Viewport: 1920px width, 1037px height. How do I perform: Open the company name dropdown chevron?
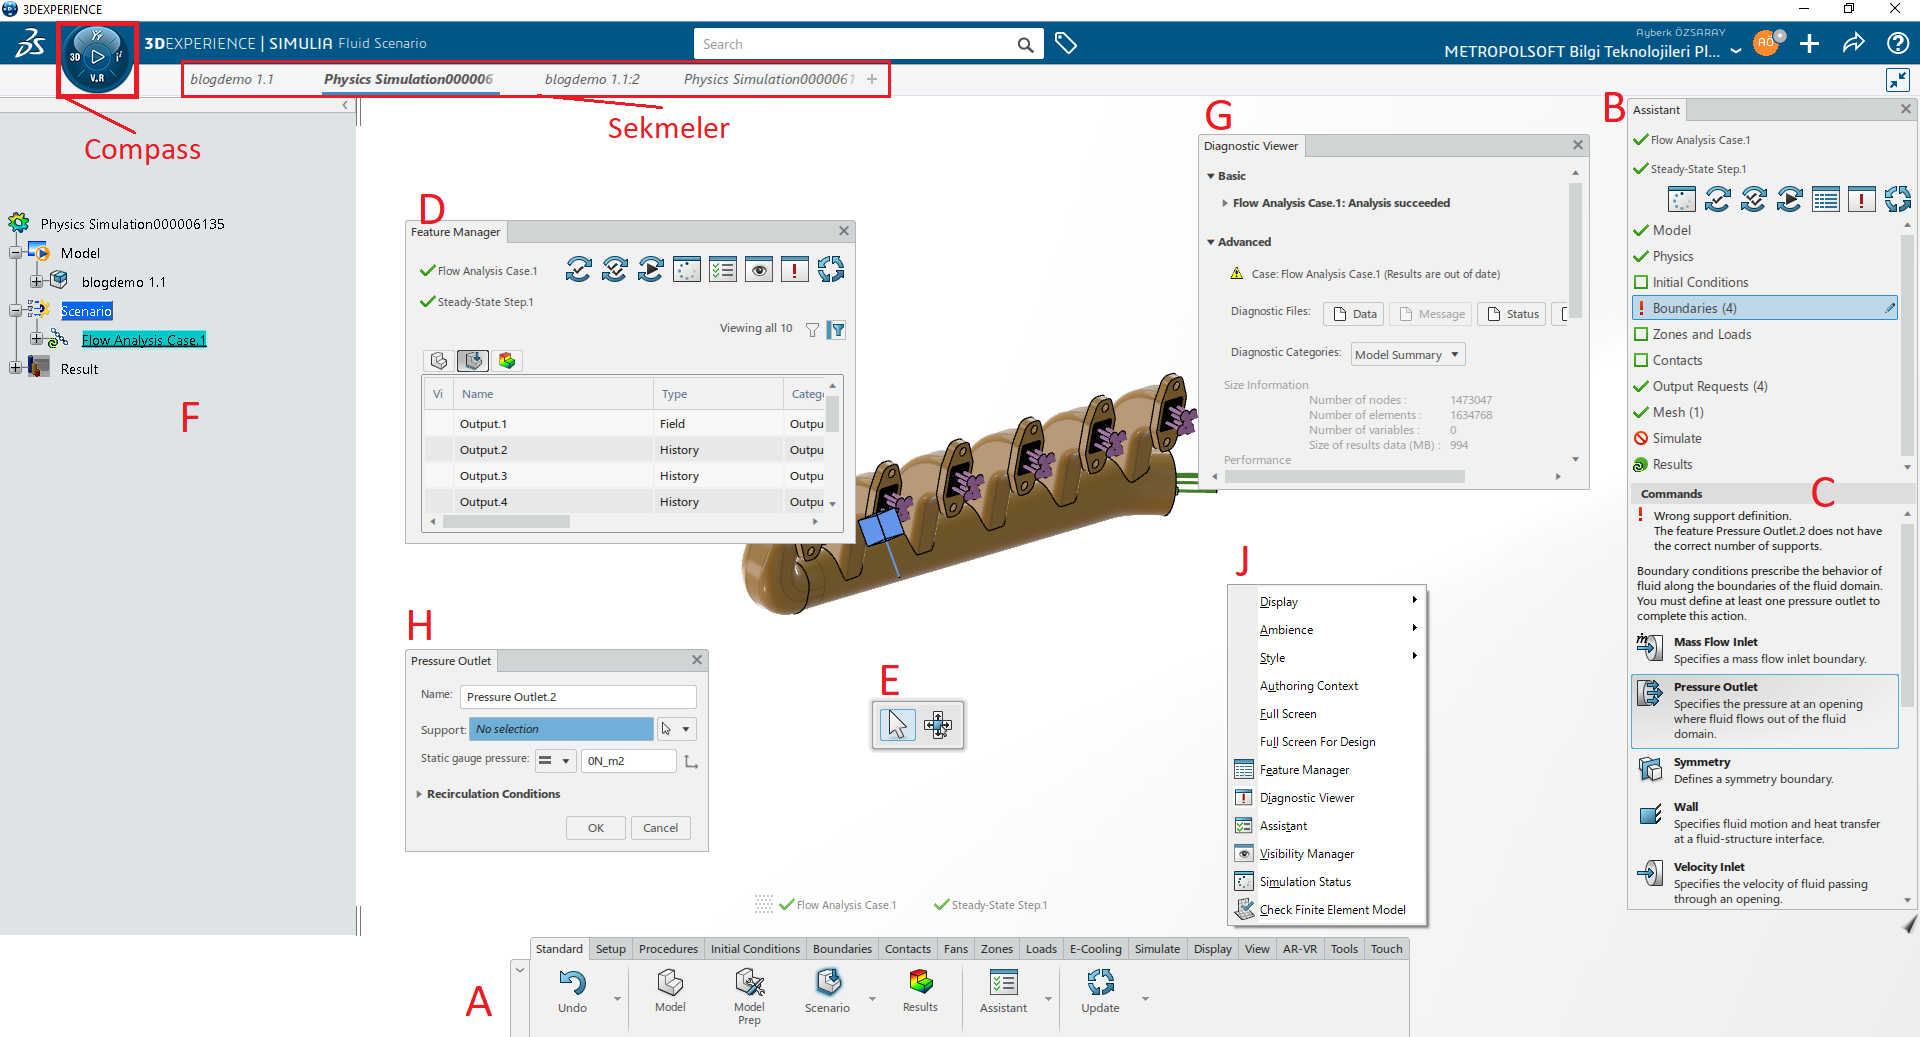(1736, 50)
